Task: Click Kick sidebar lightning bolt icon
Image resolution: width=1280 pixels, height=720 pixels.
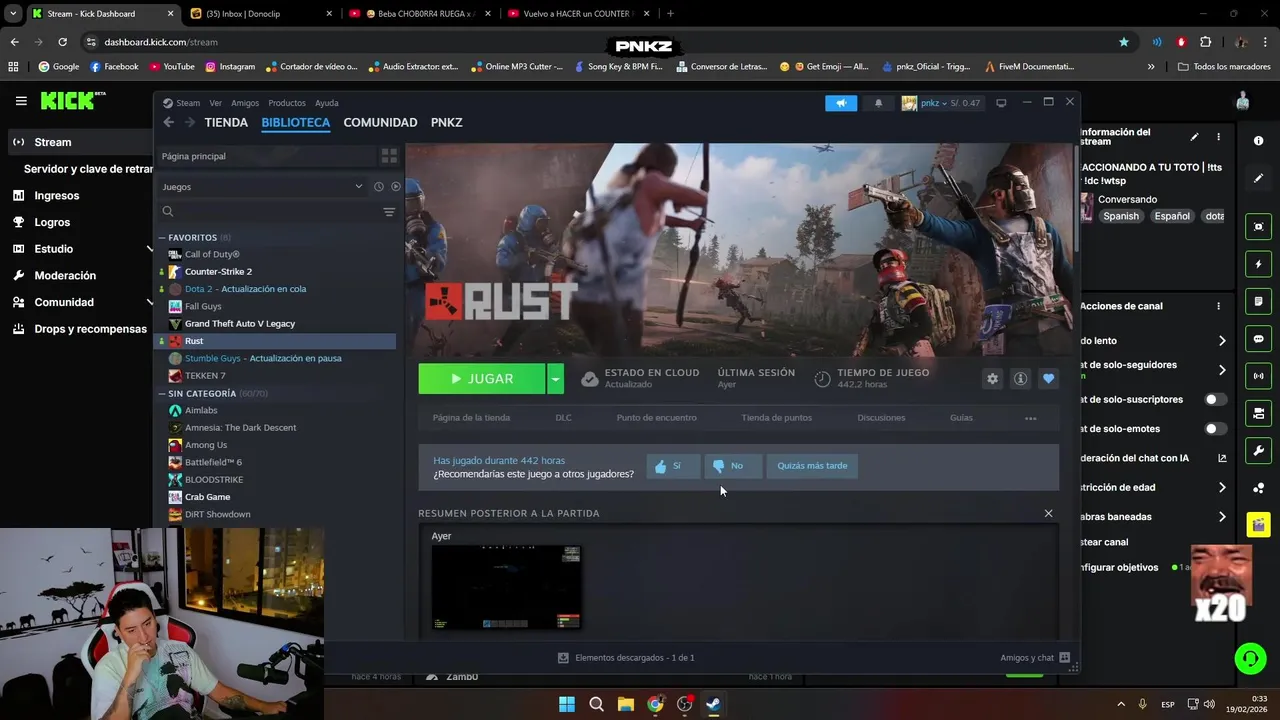Action: [1258, 265]
